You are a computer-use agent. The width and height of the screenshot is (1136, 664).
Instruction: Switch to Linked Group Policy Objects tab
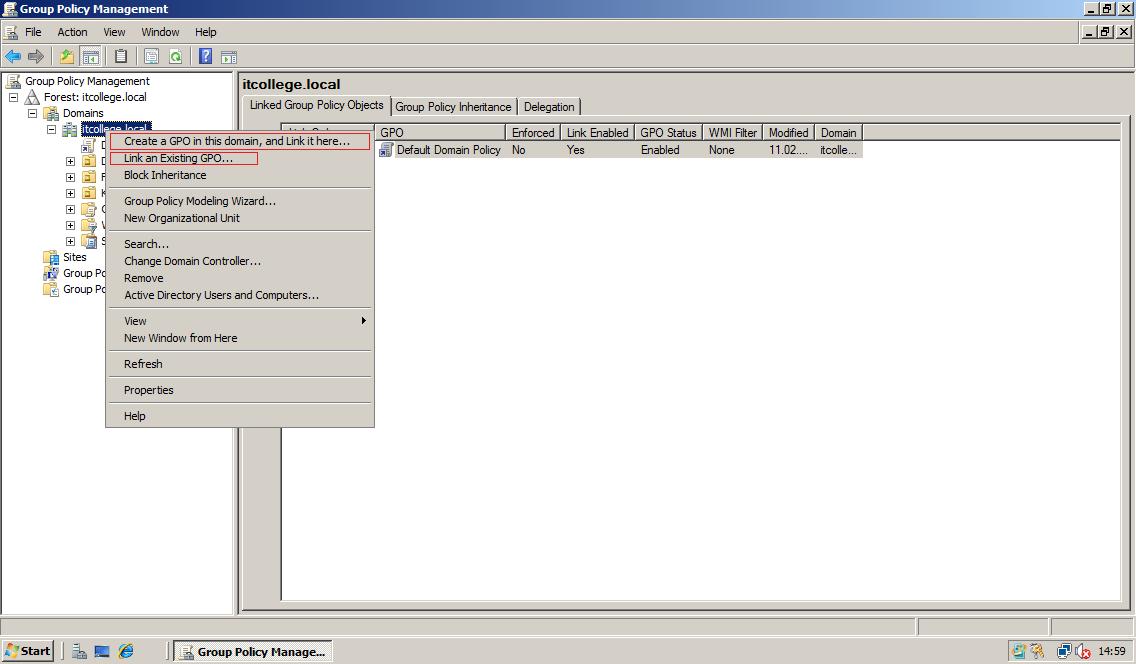coord(317,105)
